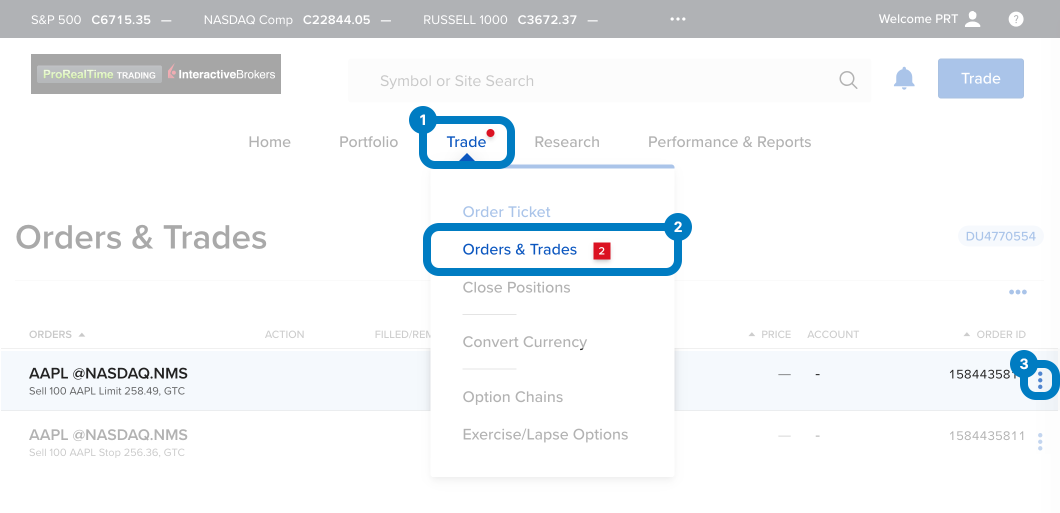This screenshot has width=1060, height=513.
Task: Go to the Portfolio tab
Action: (368, 142)
